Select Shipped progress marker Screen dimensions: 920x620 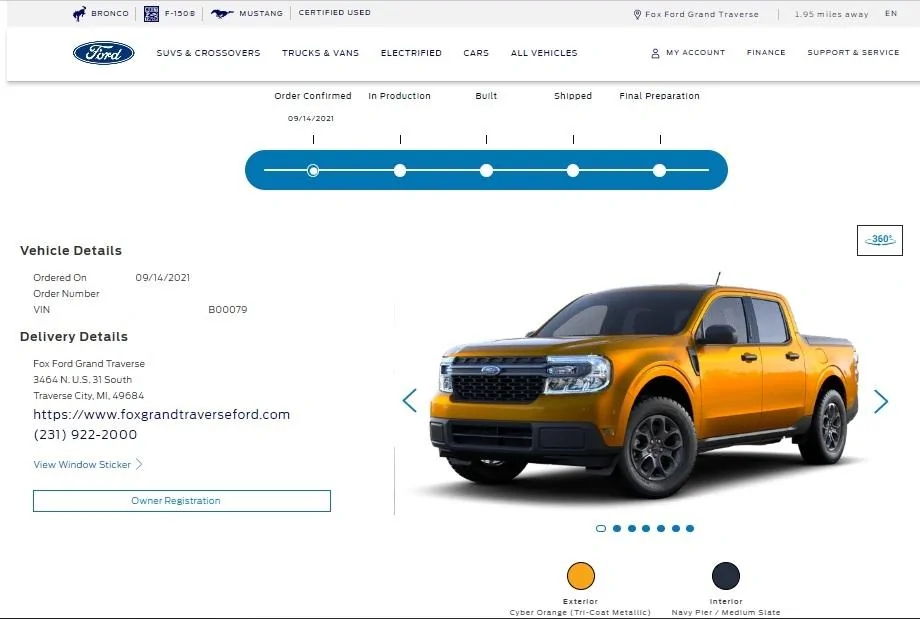(x=573, y=171)
